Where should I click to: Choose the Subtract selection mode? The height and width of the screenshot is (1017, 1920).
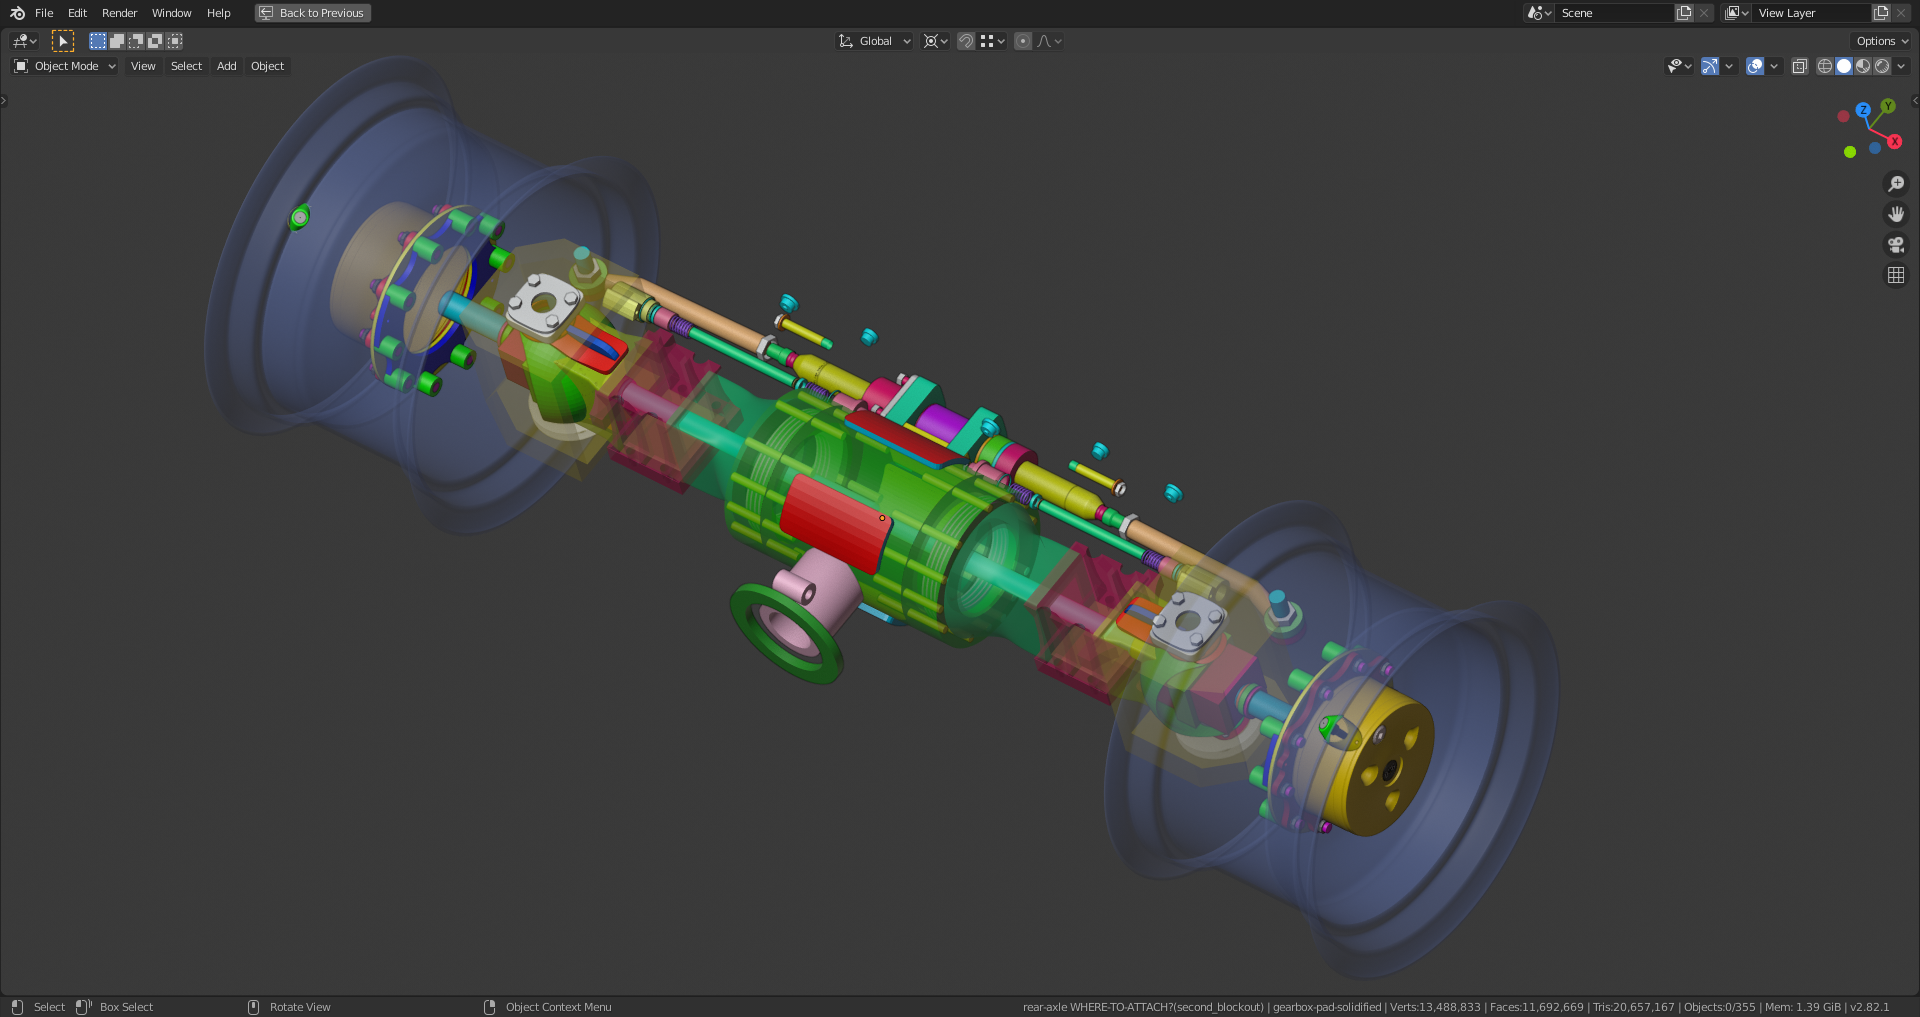point(136,41)
